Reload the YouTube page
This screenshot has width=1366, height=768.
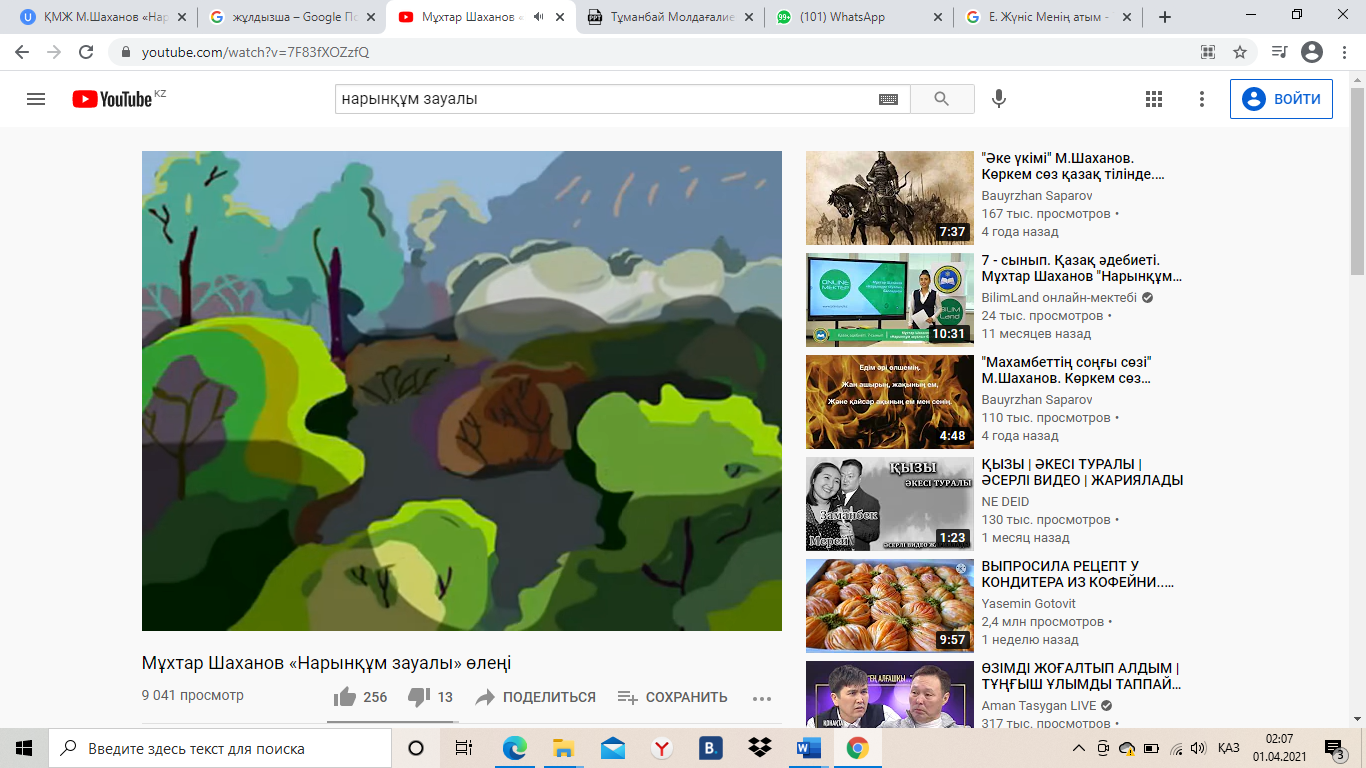click(86, 52)
